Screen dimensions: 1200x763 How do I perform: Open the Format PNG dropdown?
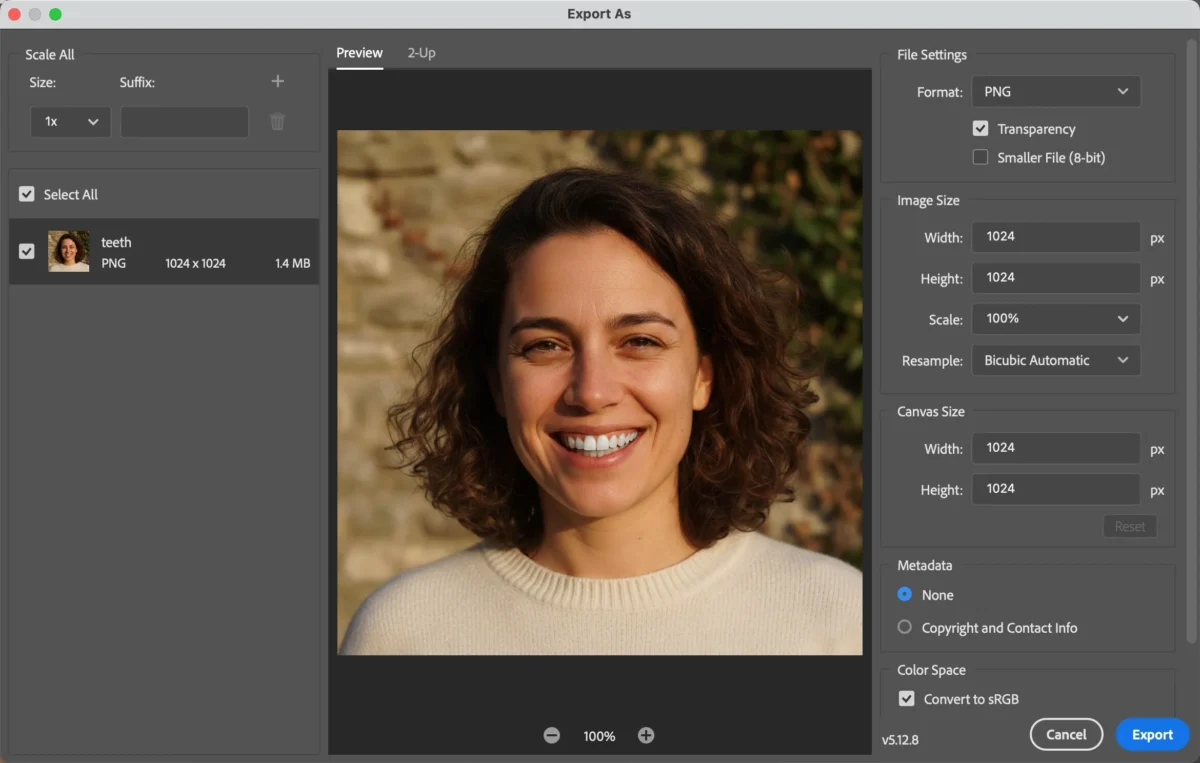point(1055,92)
